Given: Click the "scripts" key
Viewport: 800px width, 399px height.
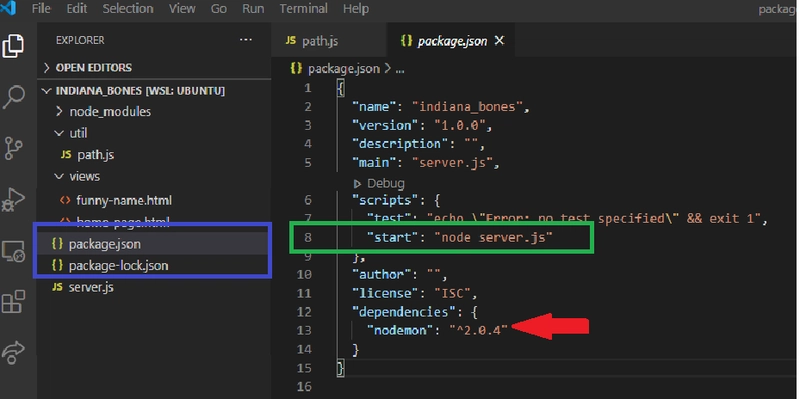Looking at the screenshot, I should tap(386, 200).
